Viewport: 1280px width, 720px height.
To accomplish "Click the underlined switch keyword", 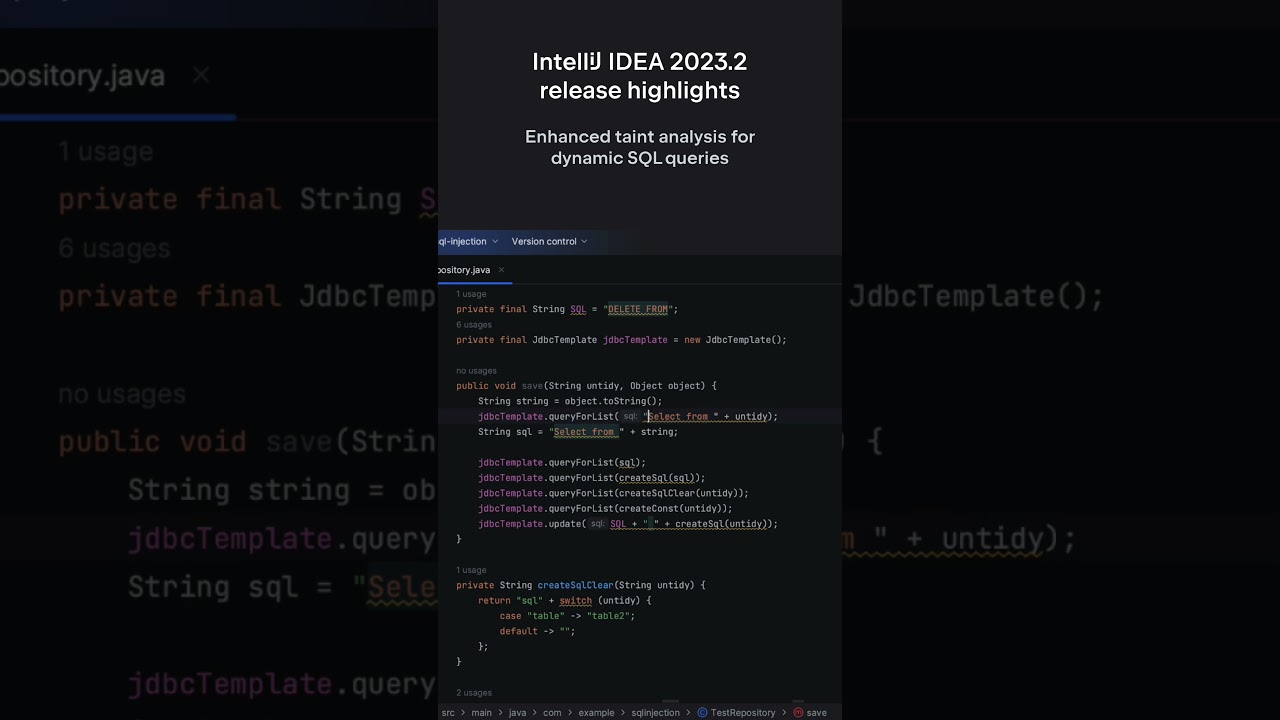I will pos(575,601).
